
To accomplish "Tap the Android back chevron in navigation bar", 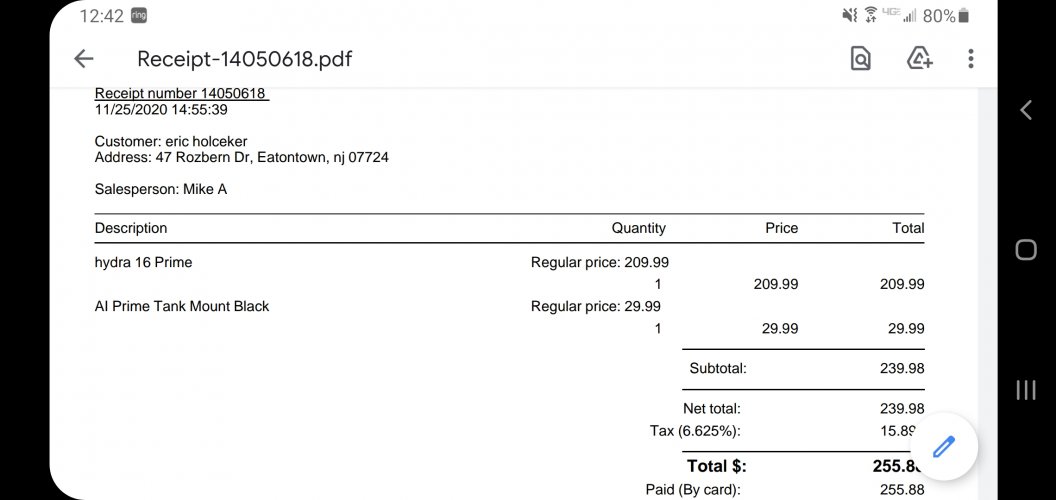I will click(1026, 110).
